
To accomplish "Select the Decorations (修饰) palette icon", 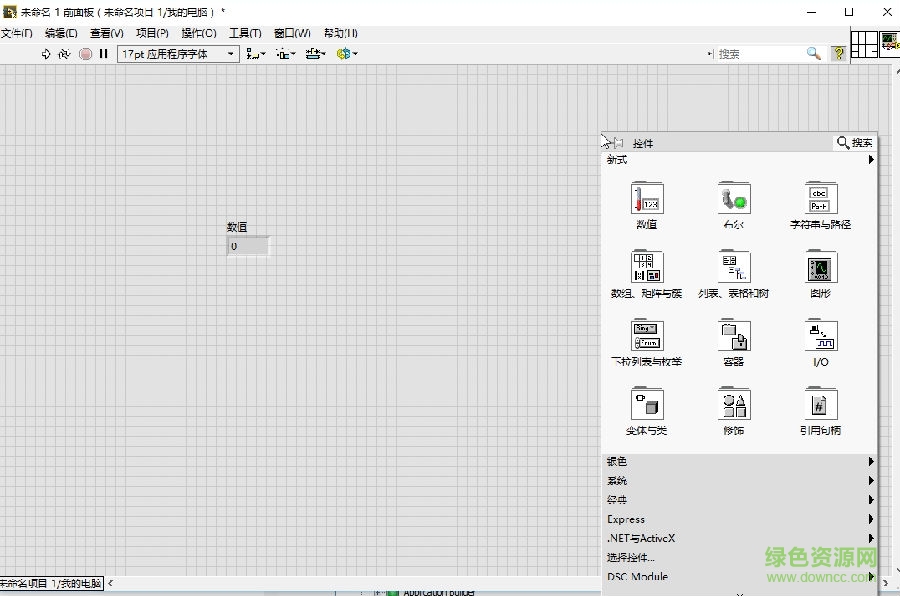I will pyautogui.click(x=732, y=404).
